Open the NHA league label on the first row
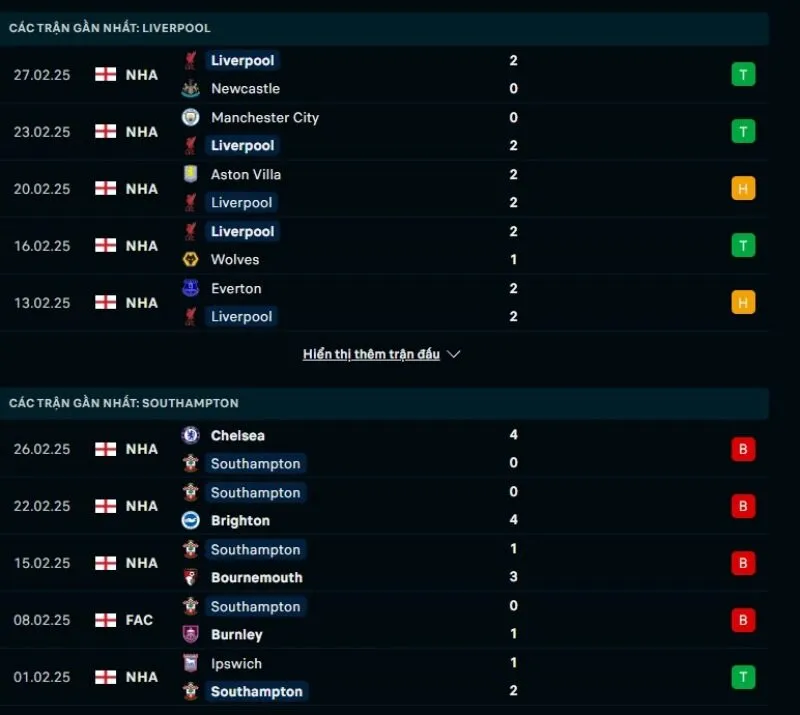The image size is (800, 715). click(x=141, y=75)
